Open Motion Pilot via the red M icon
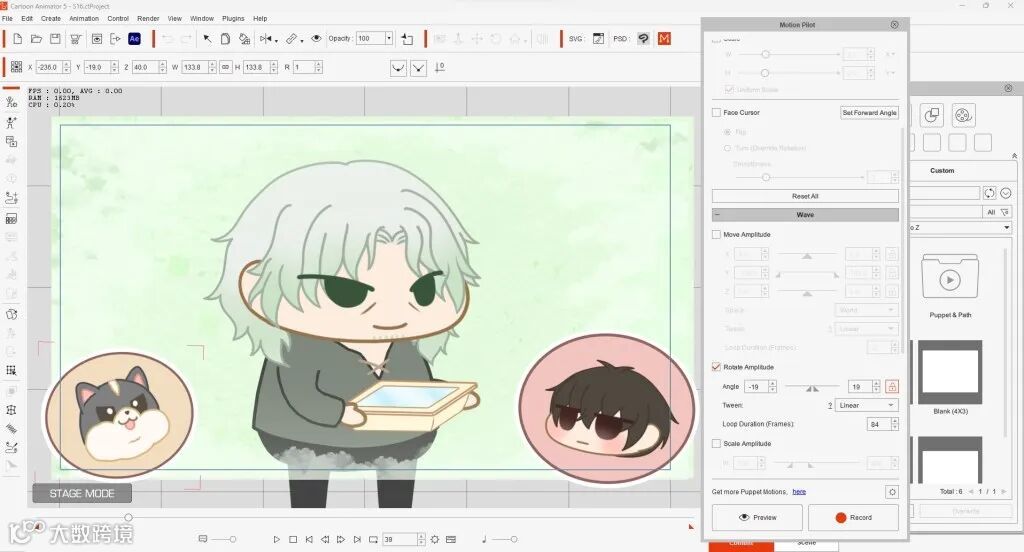Screen dimensions: 1024x552 [664, 39]
